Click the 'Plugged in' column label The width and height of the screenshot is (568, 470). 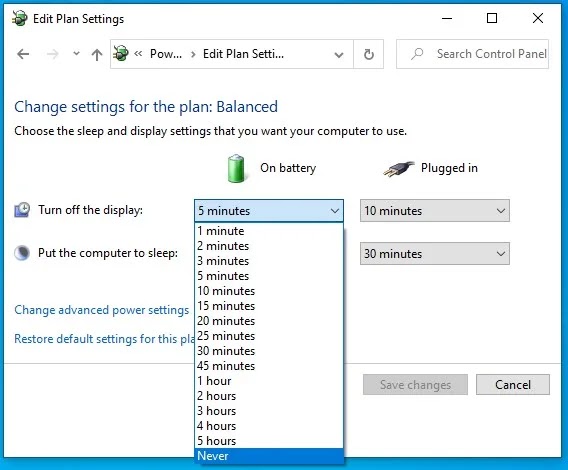click(449, 168)
